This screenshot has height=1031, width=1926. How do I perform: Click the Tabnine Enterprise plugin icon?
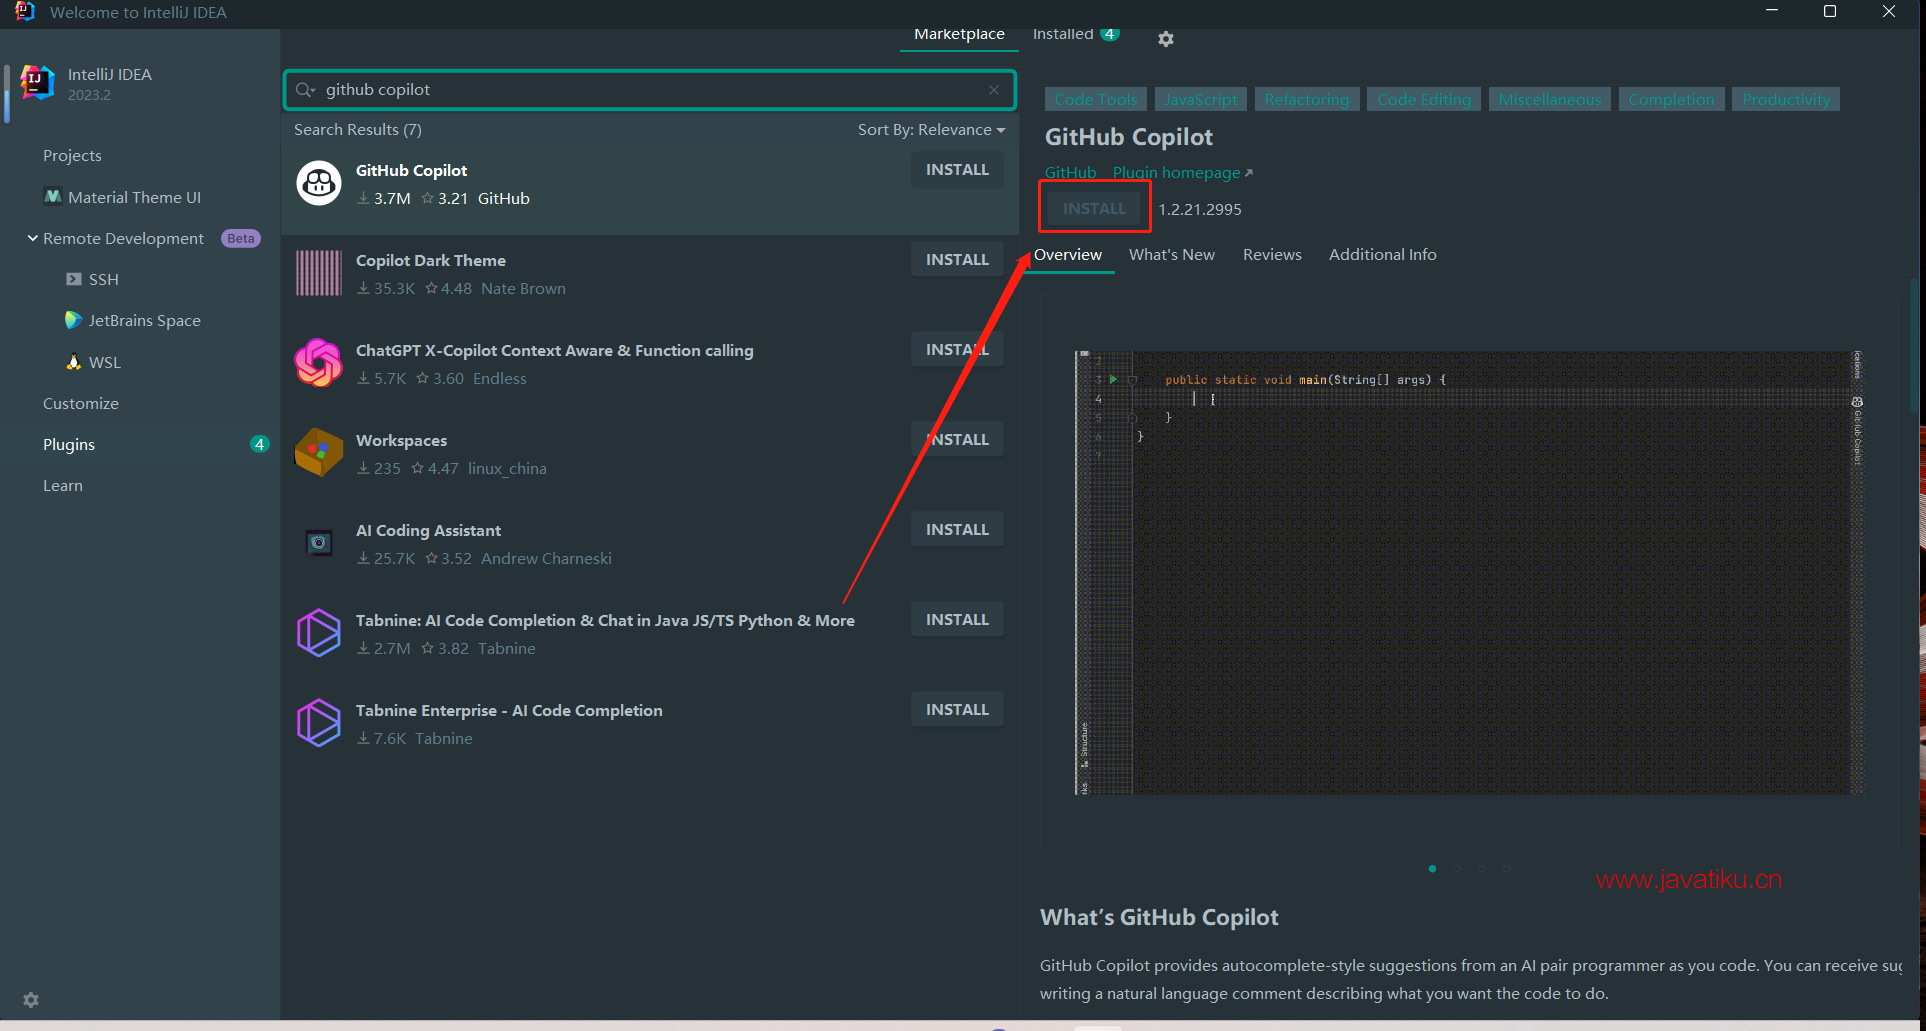tap(319, 723)
